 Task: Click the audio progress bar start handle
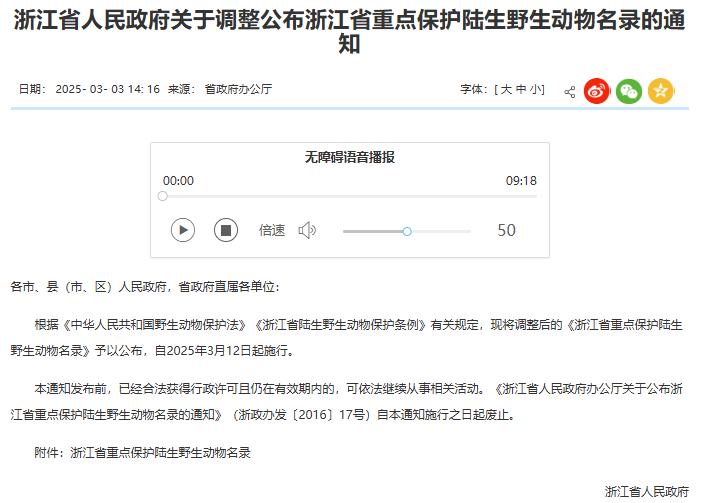click(x=163, y=196)
